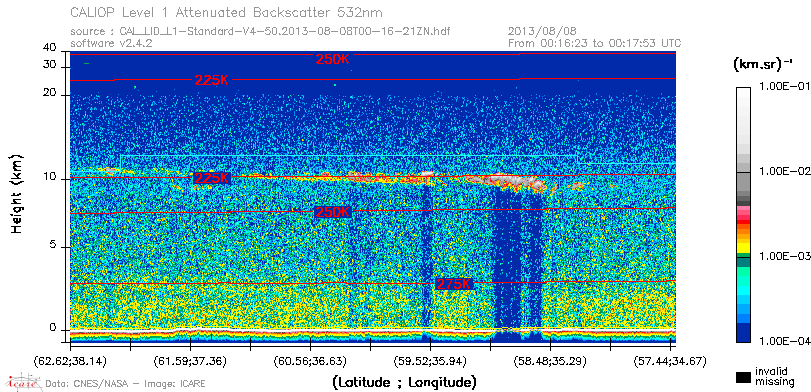Click the x-axis label '(57.44;34.67)'

click(x=670, y=360)
